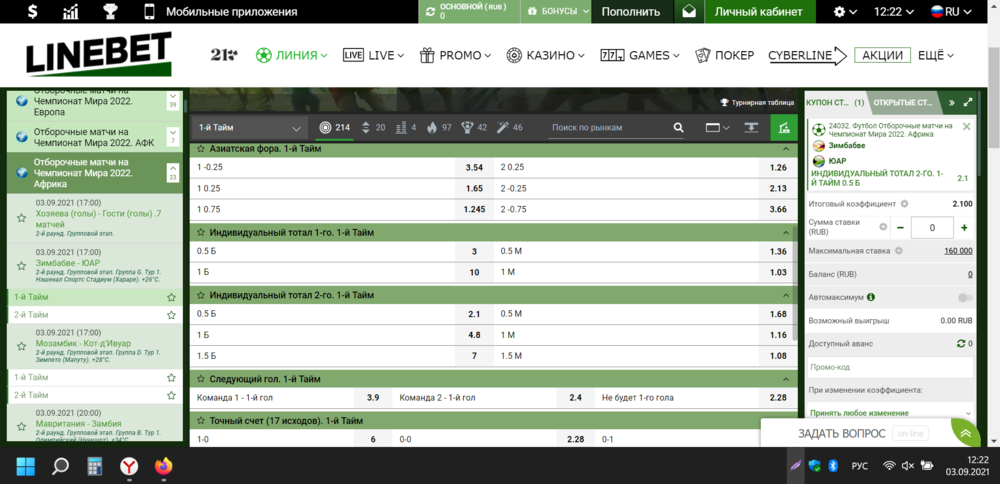Viewport: 1000px width, 484px height.
Task: Open Личный кабинет
Action: tap(758, 11)
